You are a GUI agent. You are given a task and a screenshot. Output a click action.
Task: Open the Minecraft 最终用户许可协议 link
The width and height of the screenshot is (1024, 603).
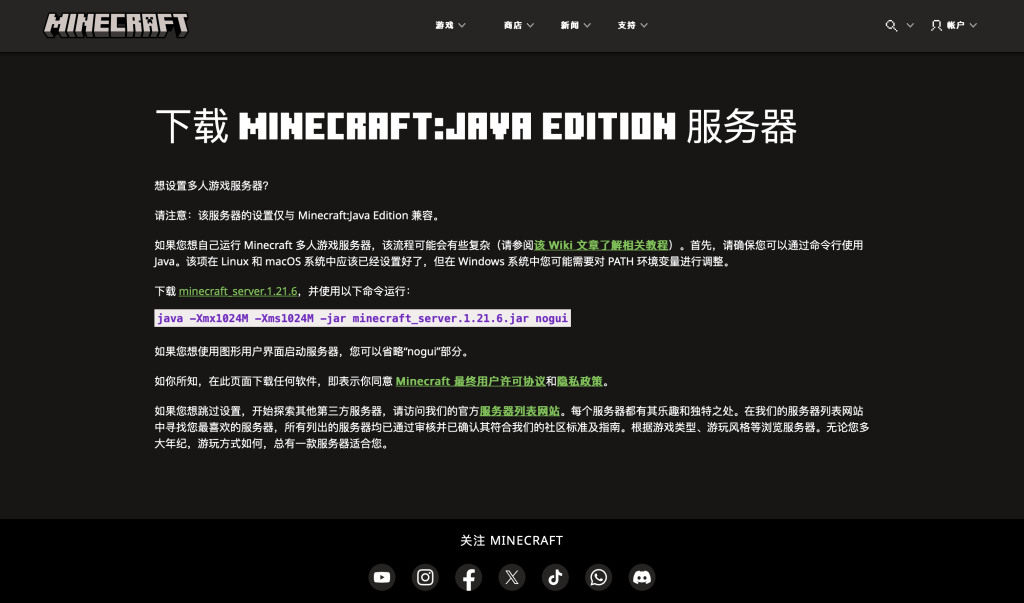(x=470, y=381)
